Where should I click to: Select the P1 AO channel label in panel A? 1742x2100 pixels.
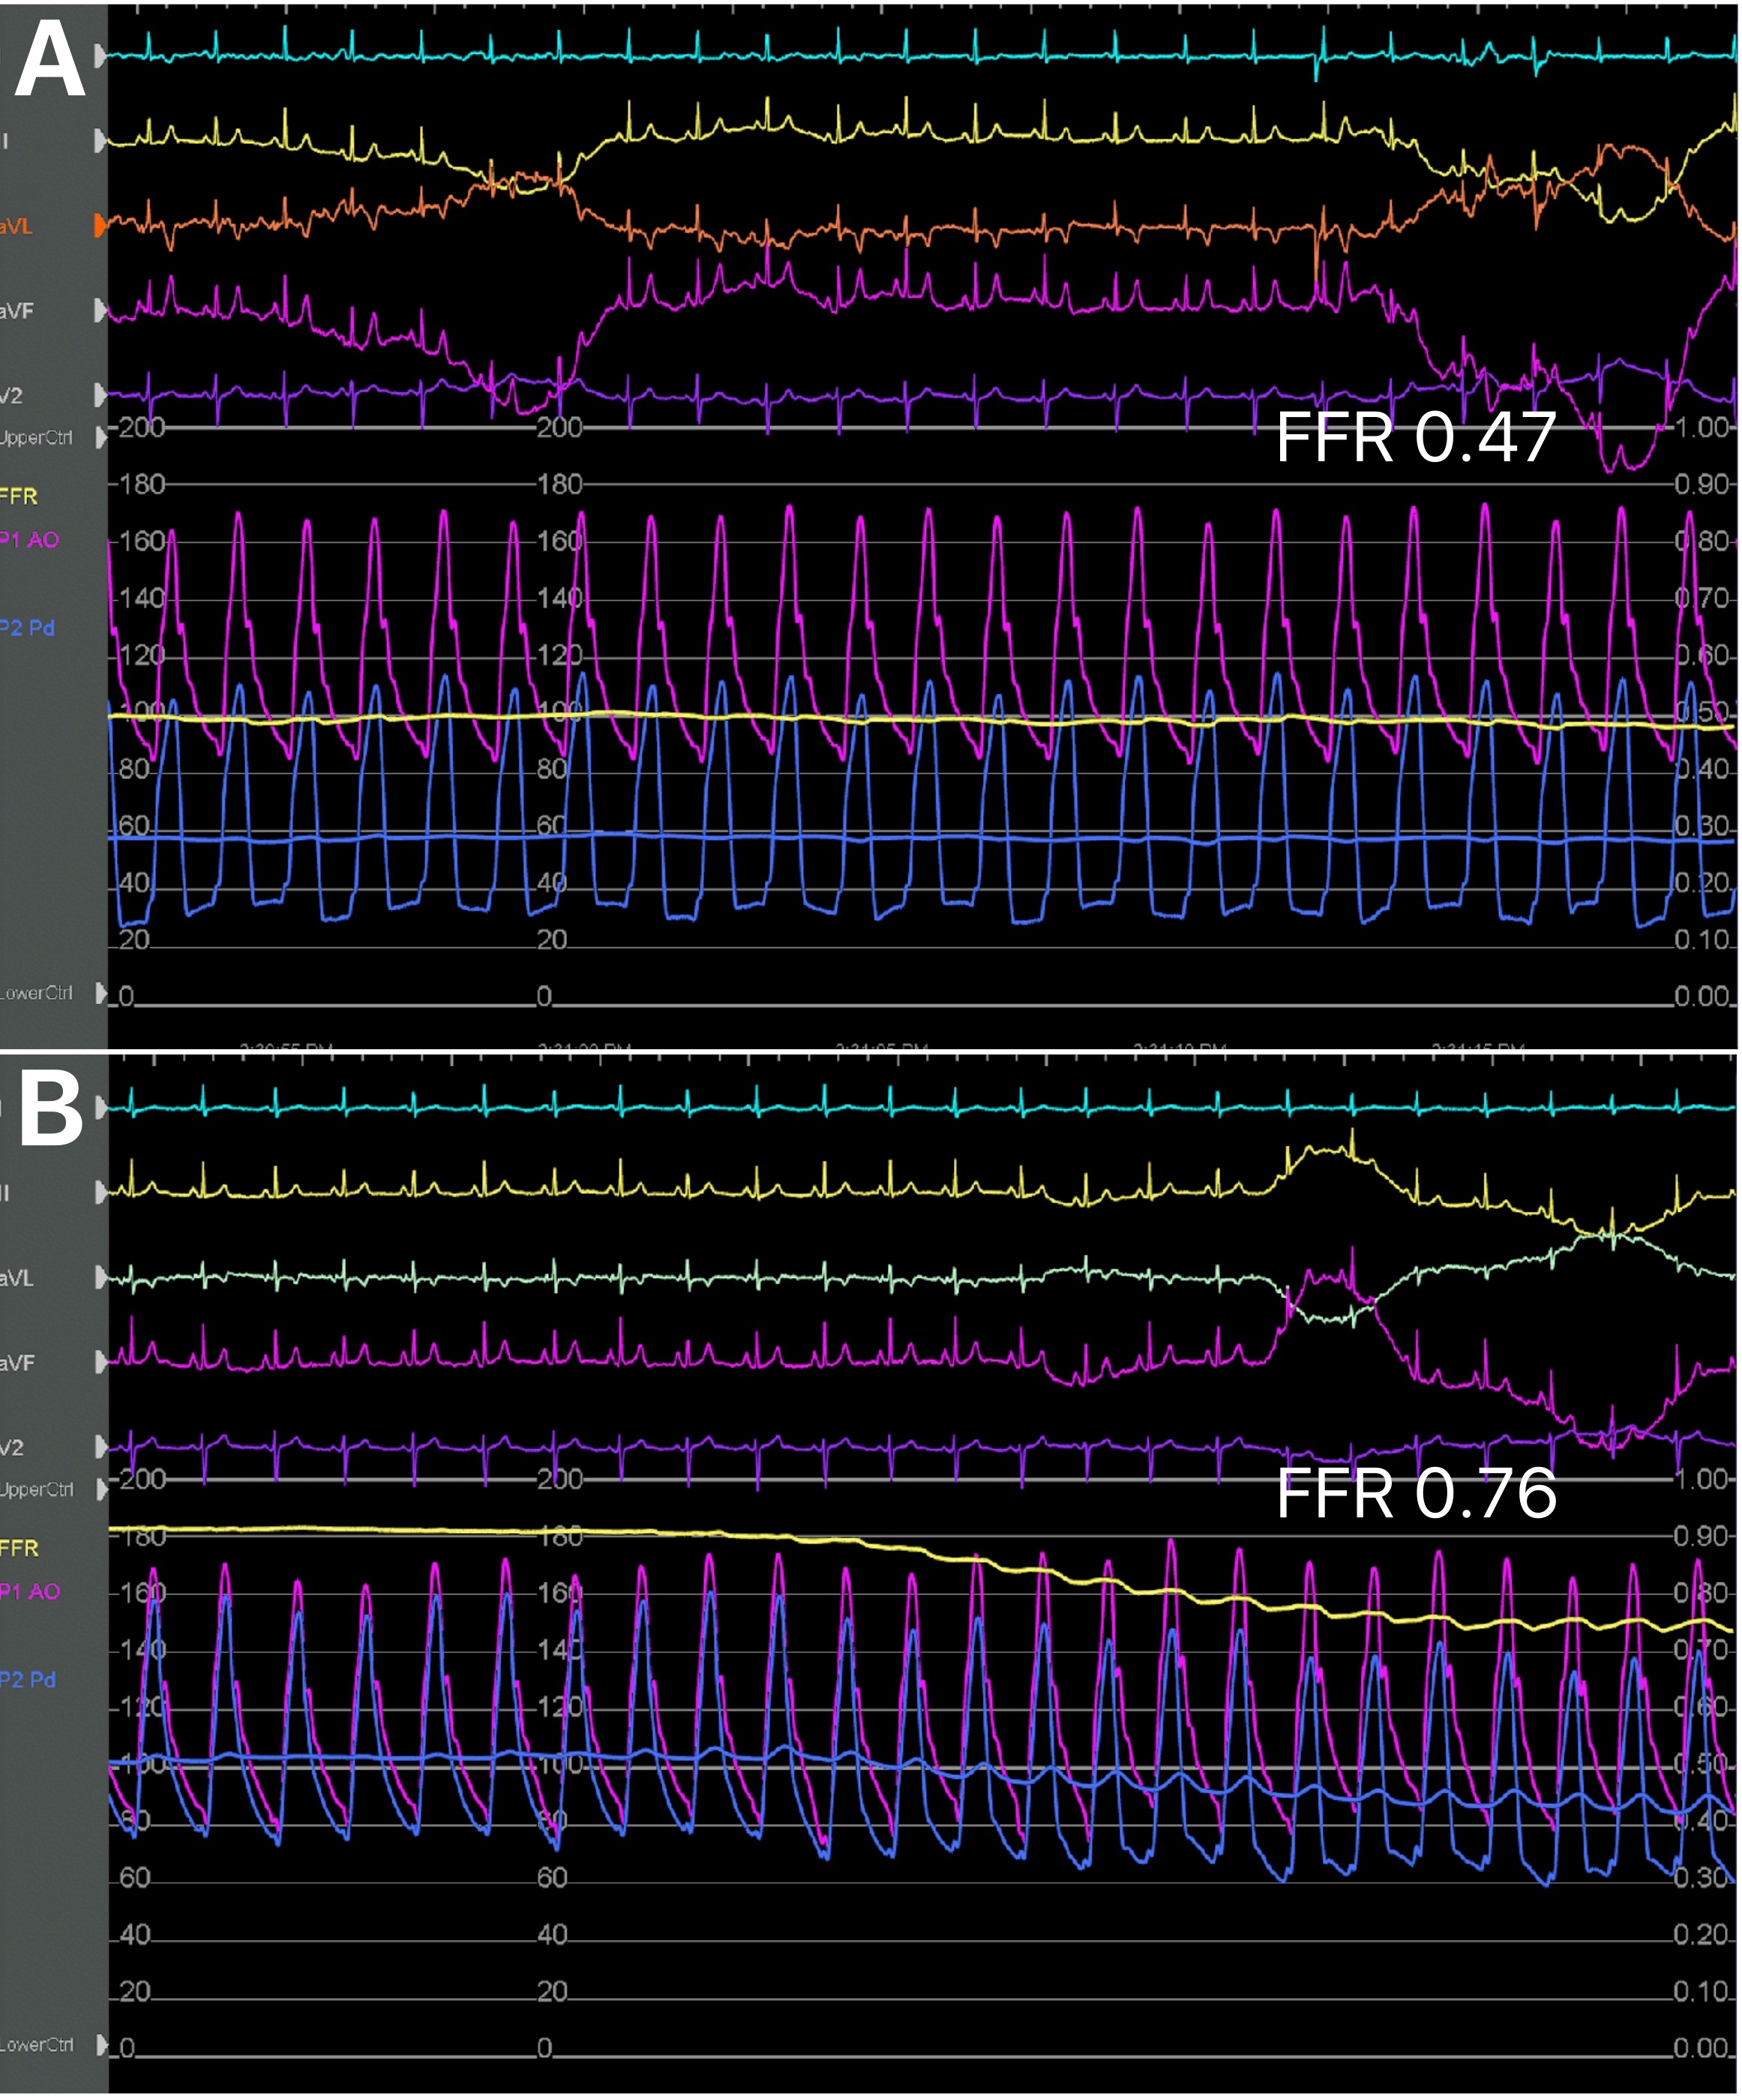click(30, 541)
